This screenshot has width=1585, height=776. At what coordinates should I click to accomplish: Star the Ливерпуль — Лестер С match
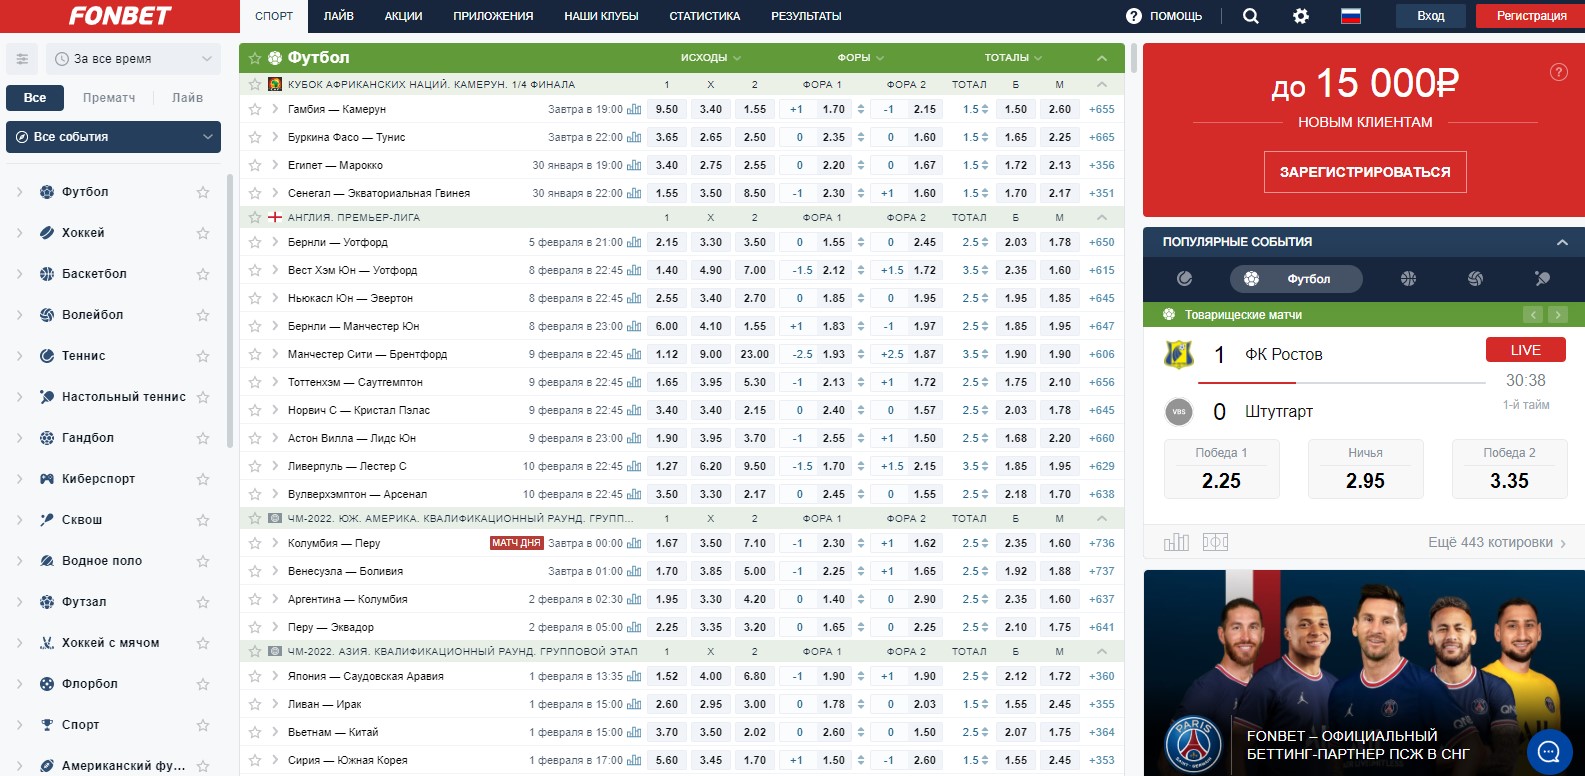coord(254,466)
